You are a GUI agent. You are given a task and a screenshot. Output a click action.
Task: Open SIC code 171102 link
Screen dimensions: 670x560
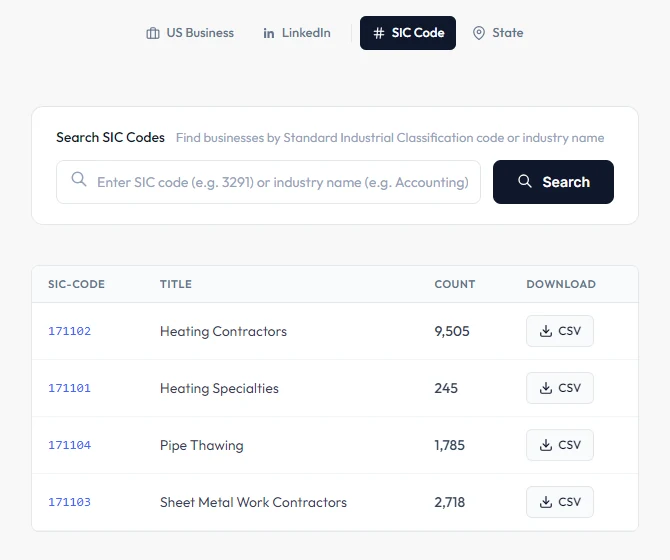click(69, 331)
